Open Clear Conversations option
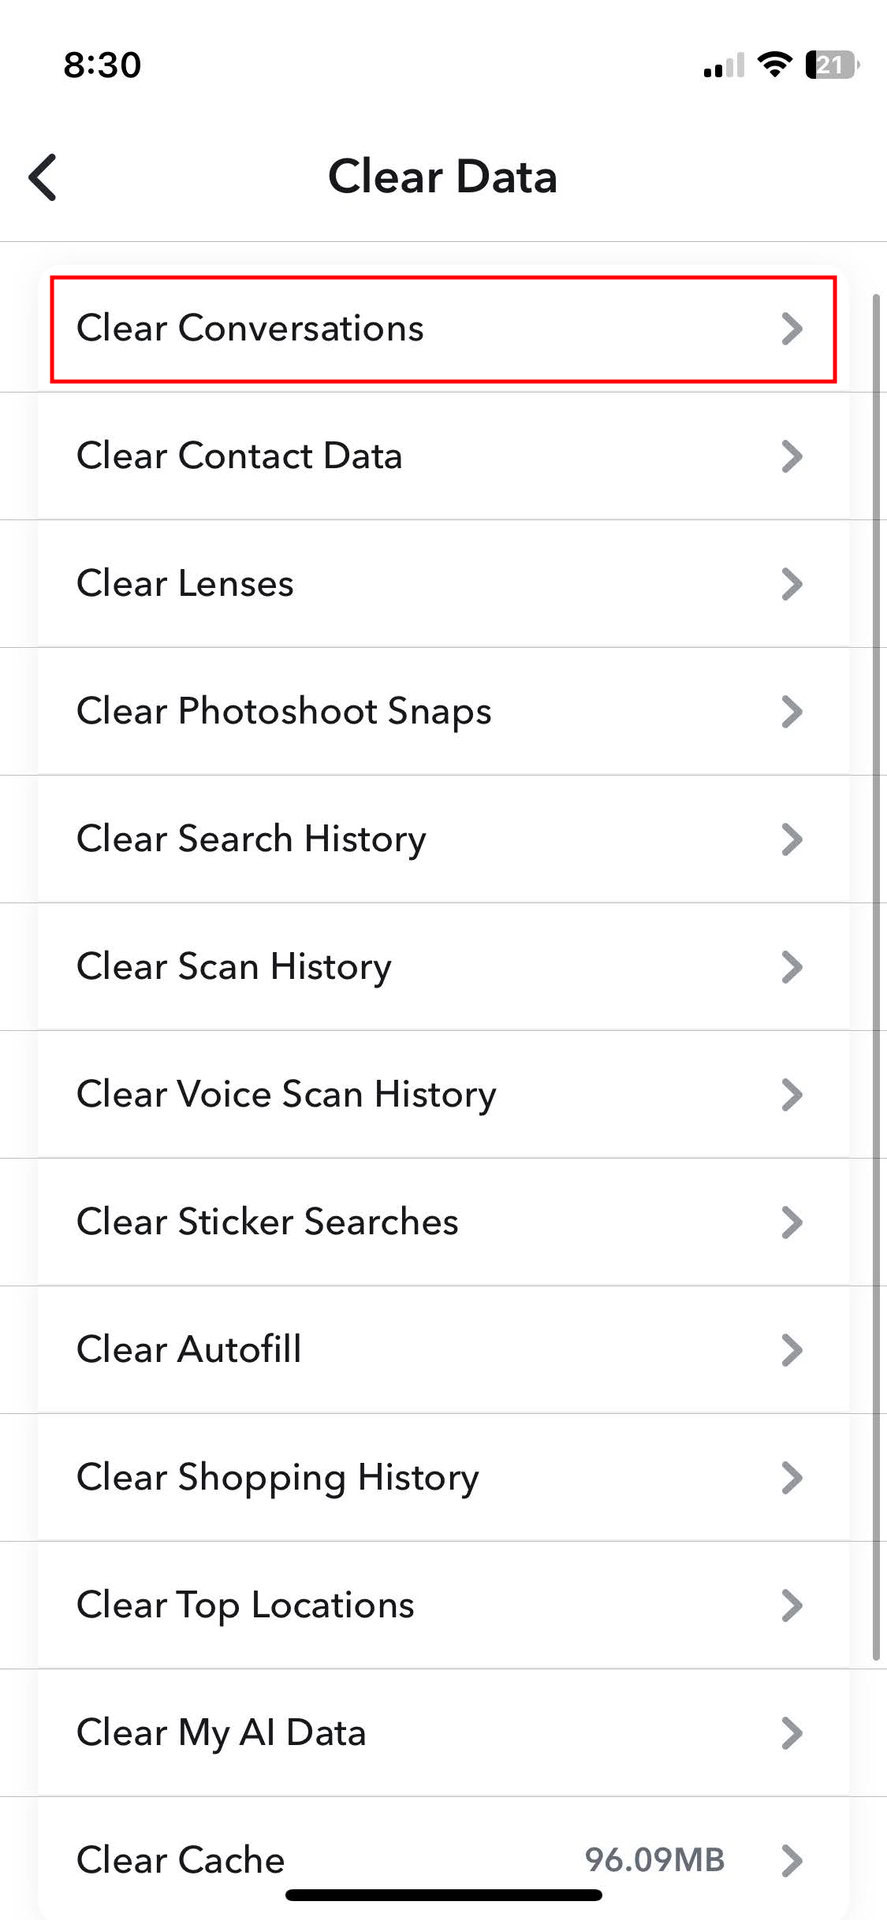 point(443,329)
